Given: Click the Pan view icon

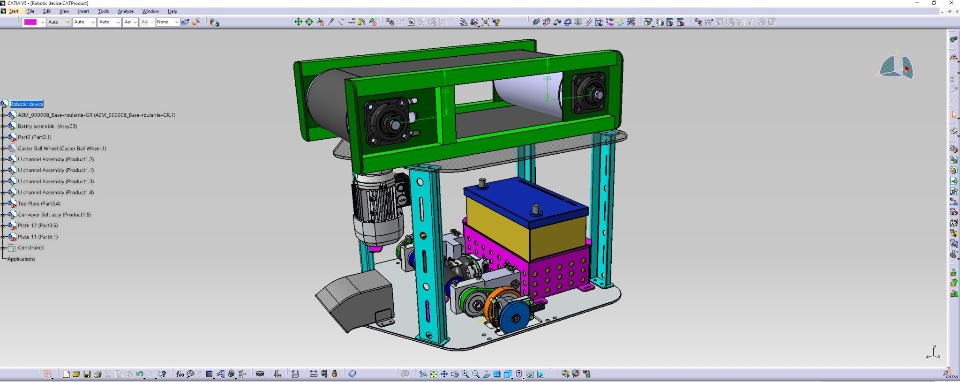Looking at the screenshot, I should click(444, 373).
